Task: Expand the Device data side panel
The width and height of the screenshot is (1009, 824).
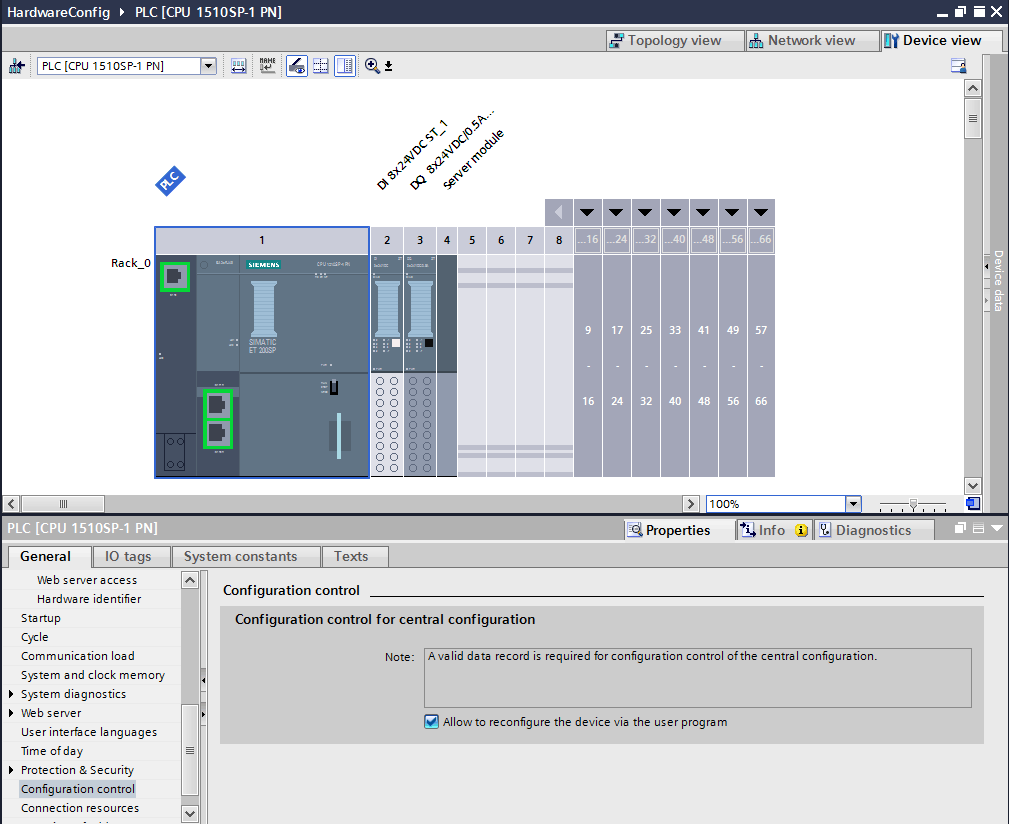Action: [986, 266]
